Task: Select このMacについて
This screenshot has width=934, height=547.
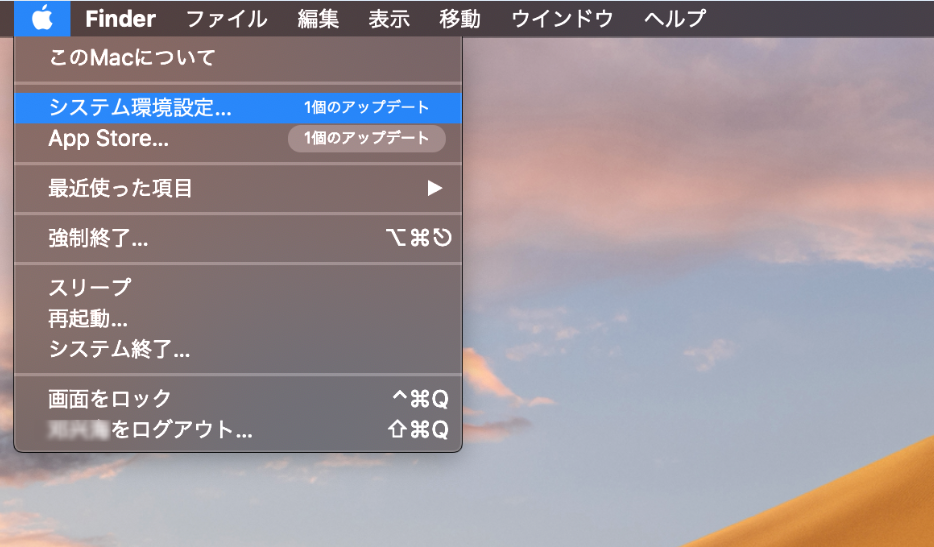Action: click(238, 58)
